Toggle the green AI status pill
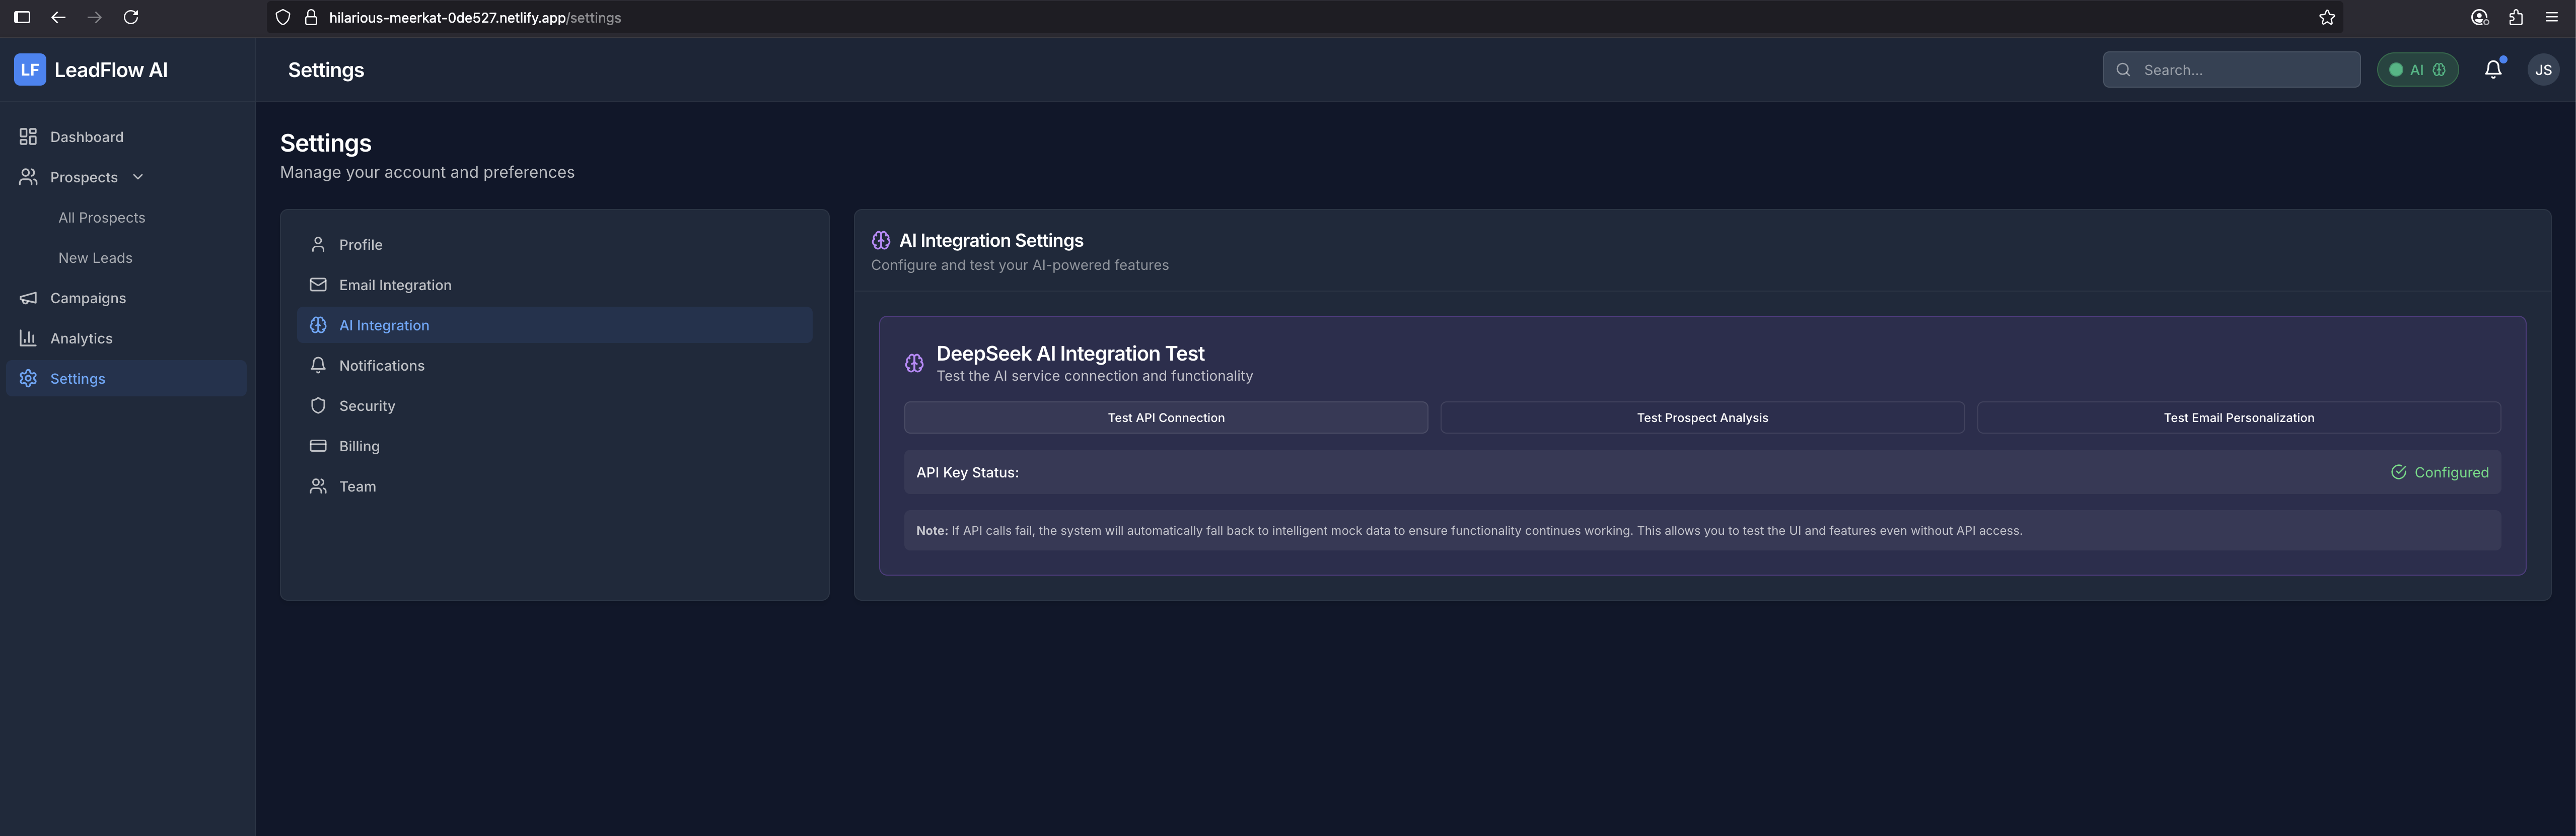 (x=2417, y=70)
